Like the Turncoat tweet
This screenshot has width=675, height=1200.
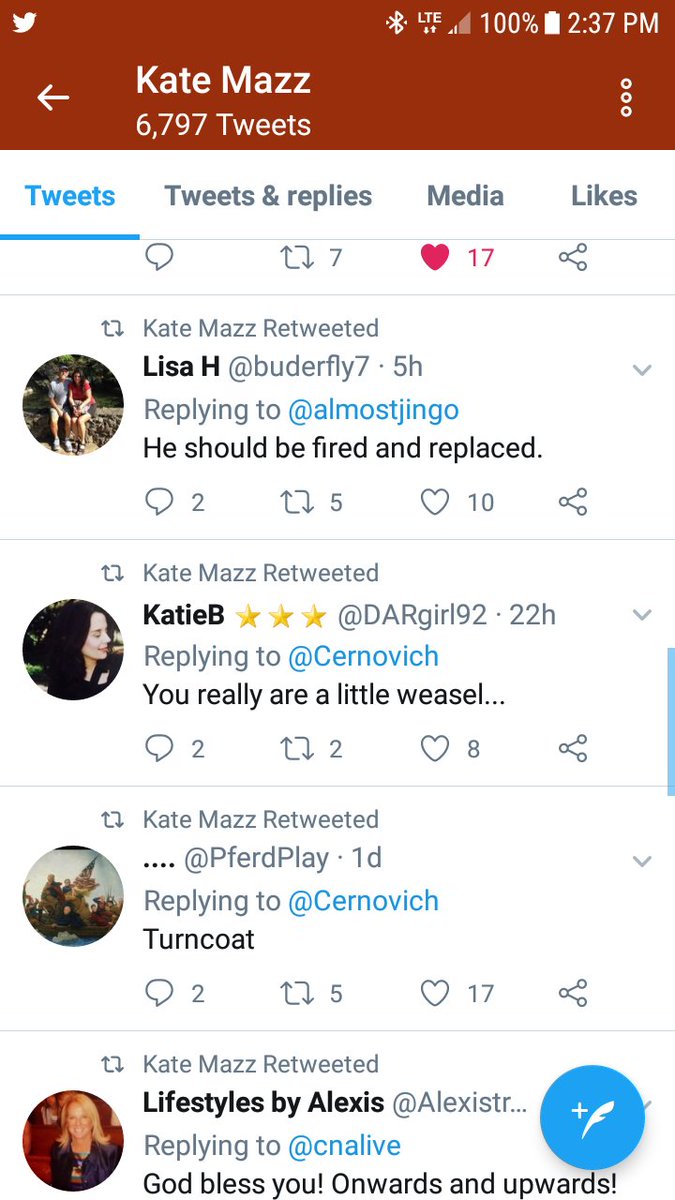pyautogui.click(x=435, y=993)
